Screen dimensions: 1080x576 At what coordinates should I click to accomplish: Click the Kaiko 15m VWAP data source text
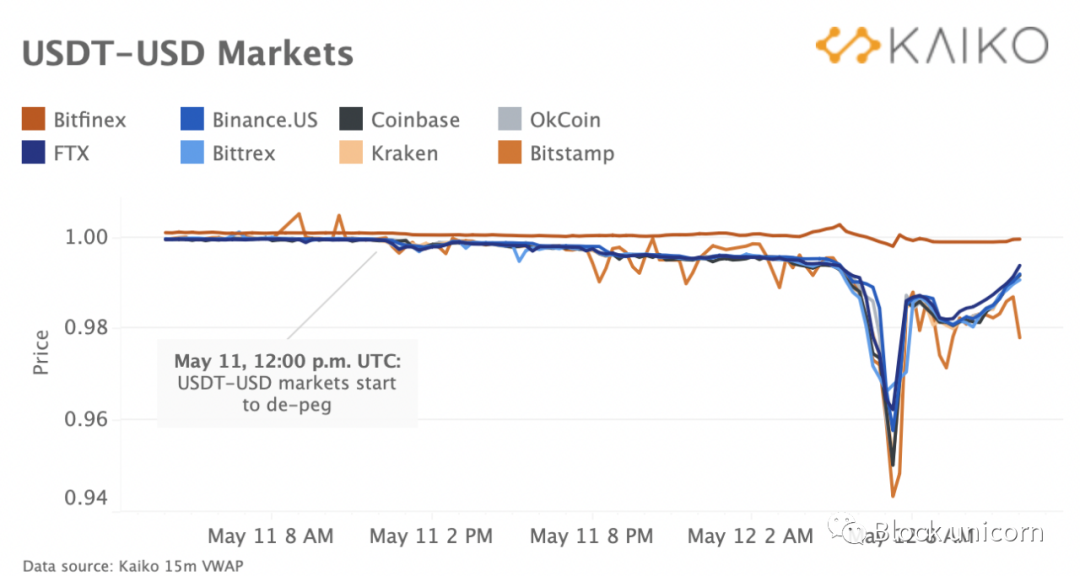click(x=133, y=565)
